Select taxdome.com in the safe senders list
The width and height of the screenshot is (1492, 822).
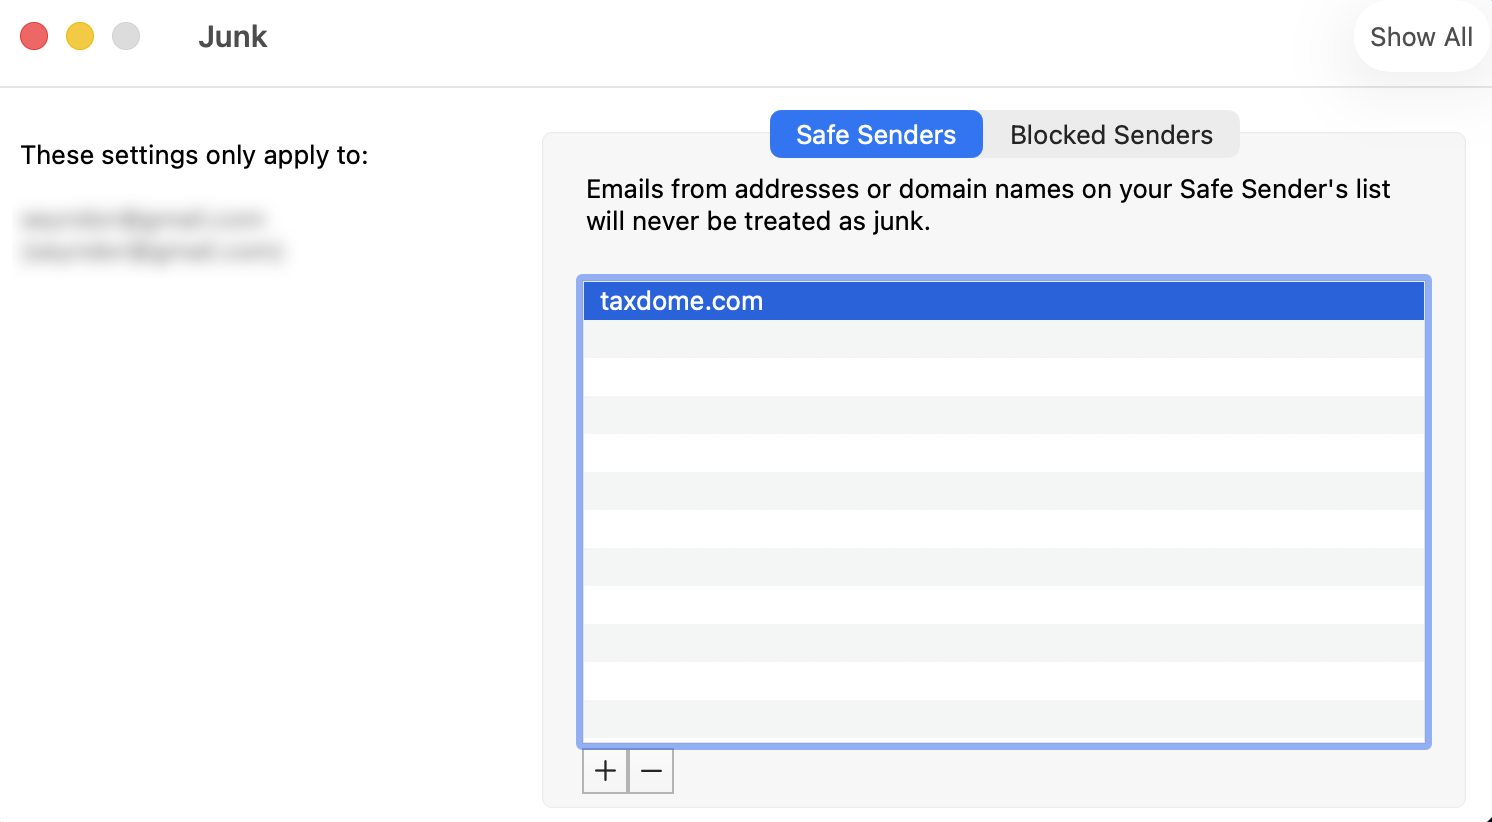coord(682,301)
